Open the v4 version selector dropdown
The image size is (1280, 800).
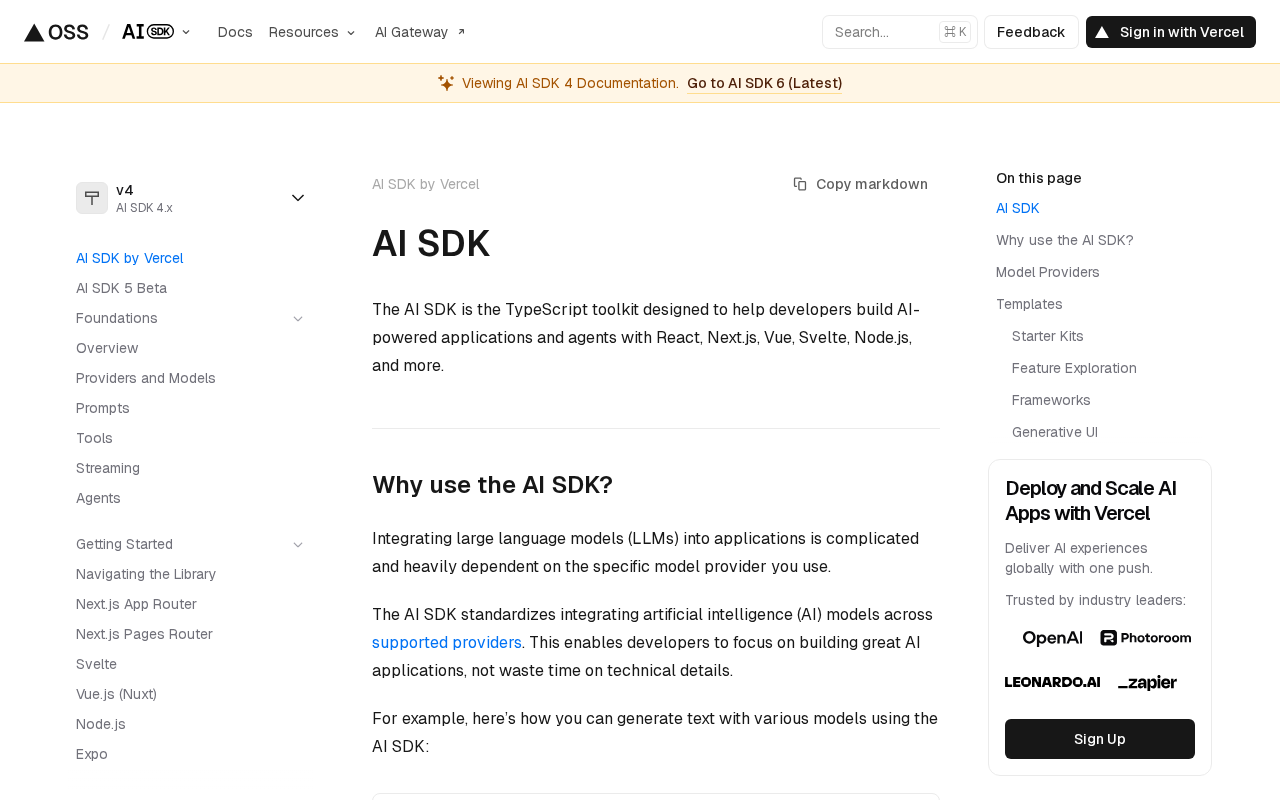pos(298,198)
